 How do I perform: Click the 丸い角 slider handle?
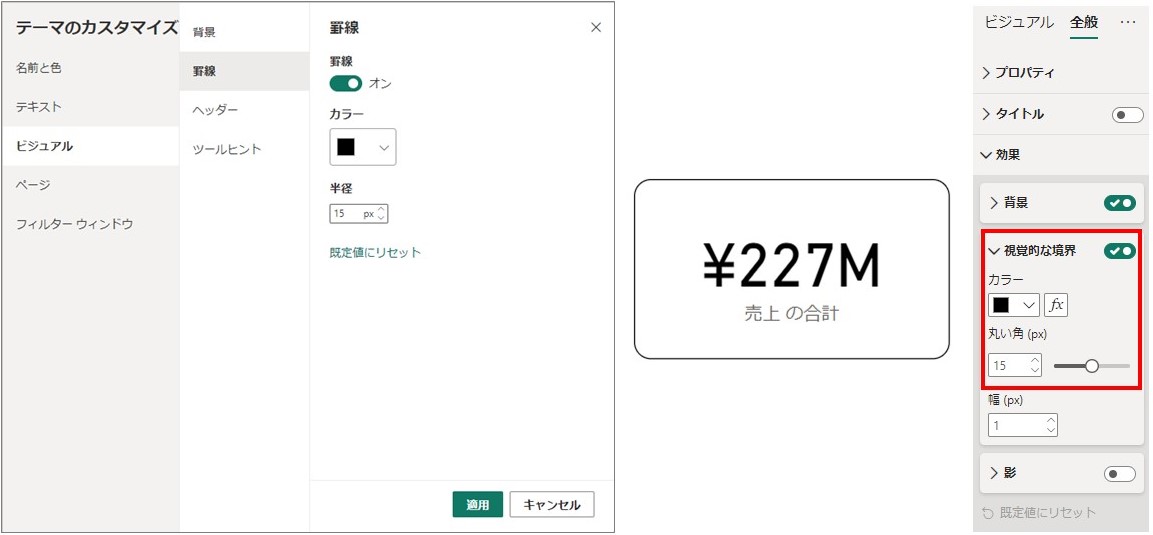(1091, 365)
